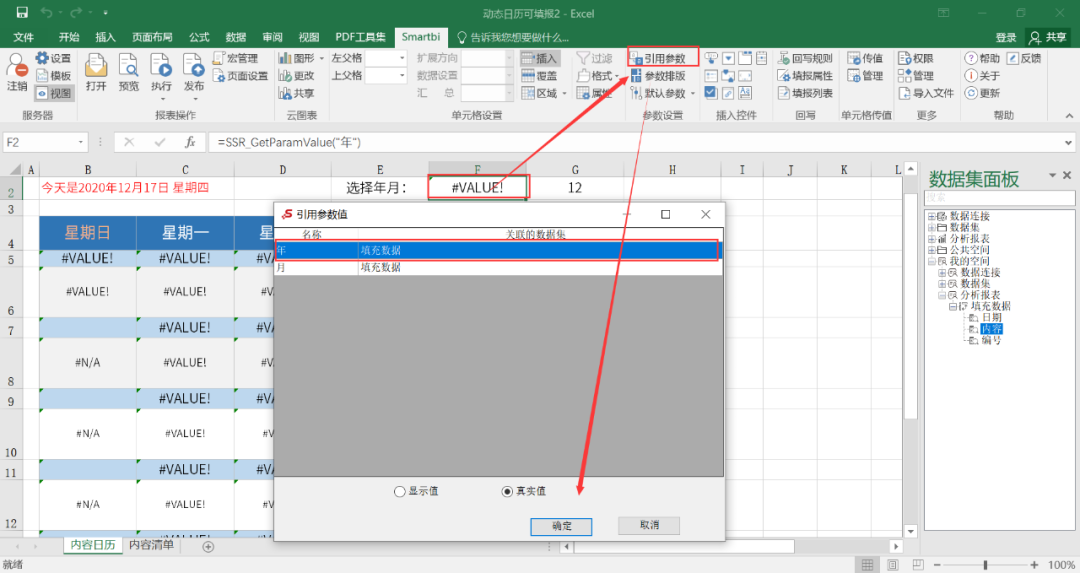Click the 反馈 feedback button
The image size is (1080, 573).
coord(1024,59)
